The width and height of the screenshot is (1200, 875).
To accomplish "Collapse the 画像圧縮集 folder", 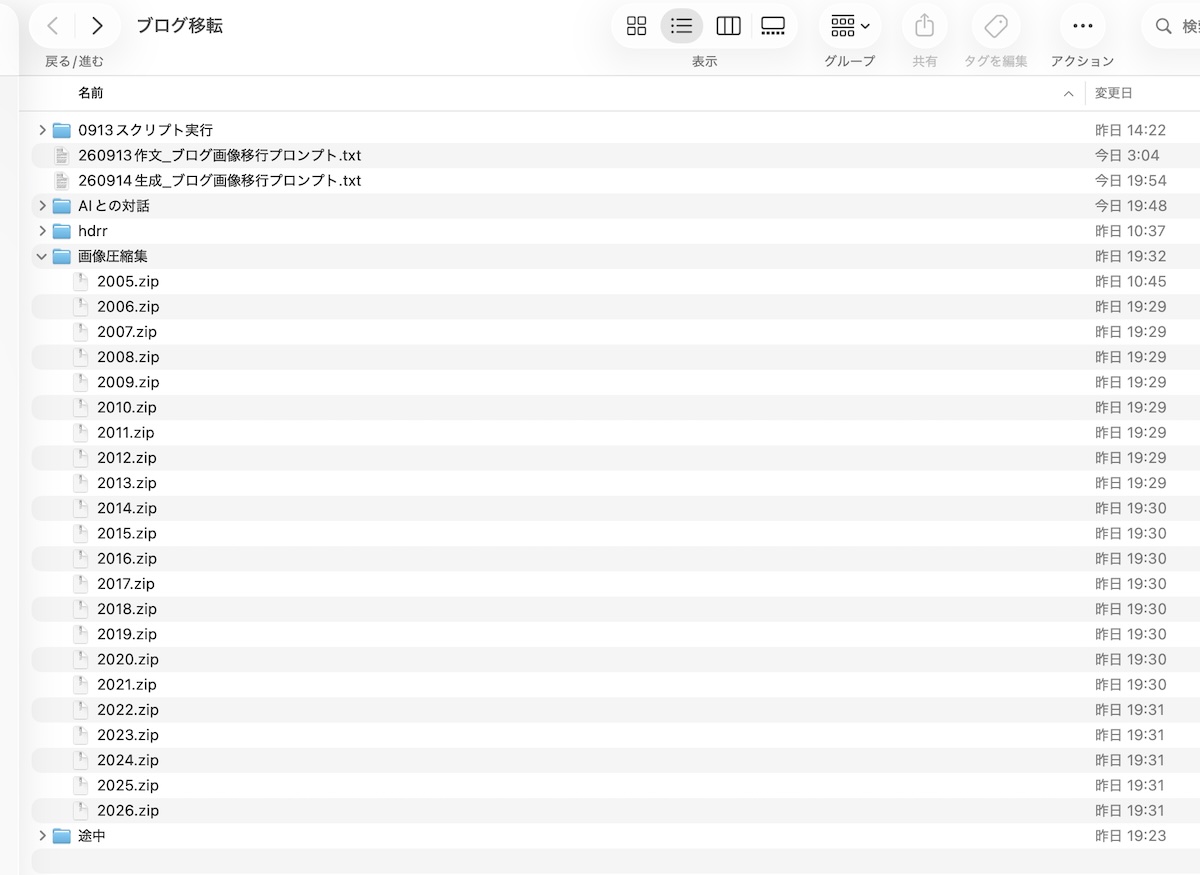I will 42,256.
